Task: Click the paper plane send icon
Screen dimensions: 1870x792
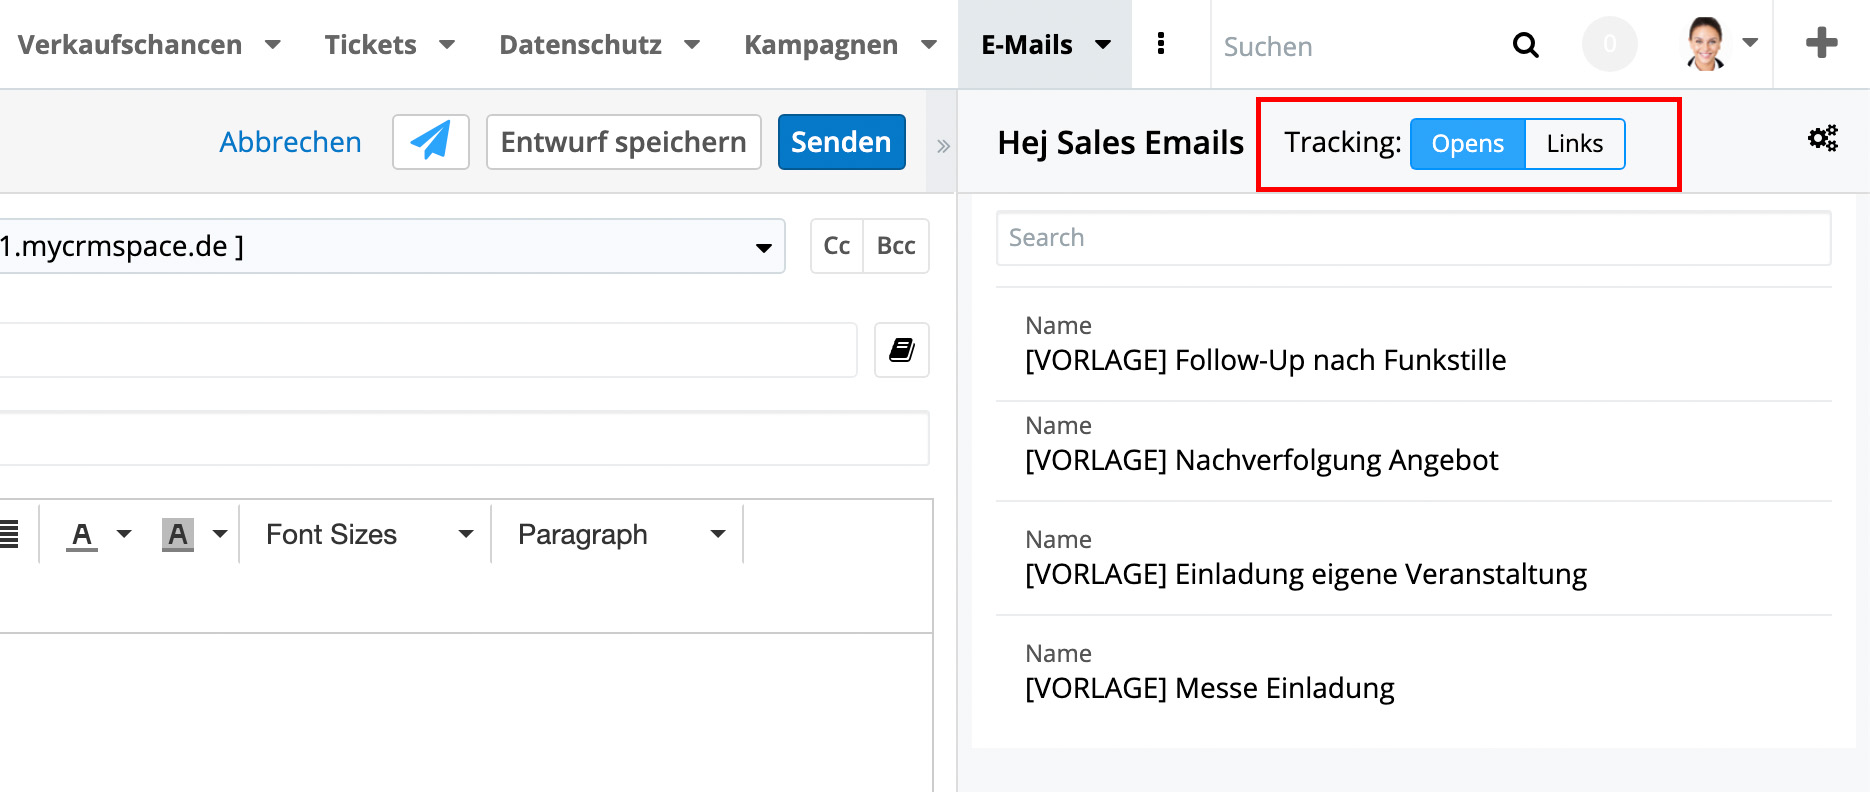Action: 430,142
